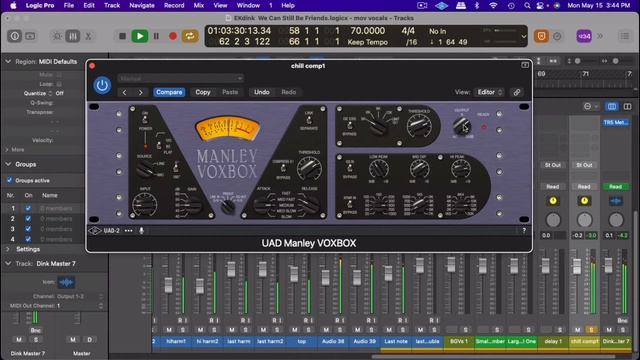Open the Inspector with the info icon

pyautogui.click(x=15, y=36)
